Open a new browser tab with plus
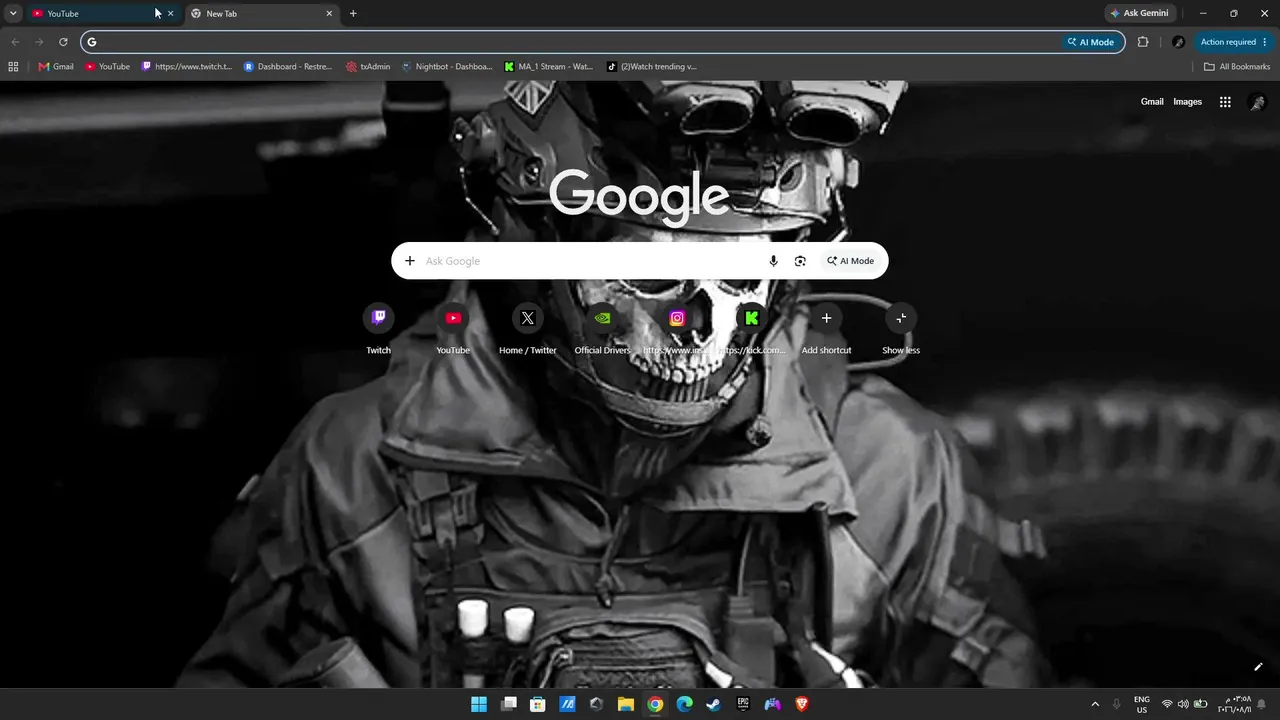Screen dimensions: 1280x720 tap(353, 14)
